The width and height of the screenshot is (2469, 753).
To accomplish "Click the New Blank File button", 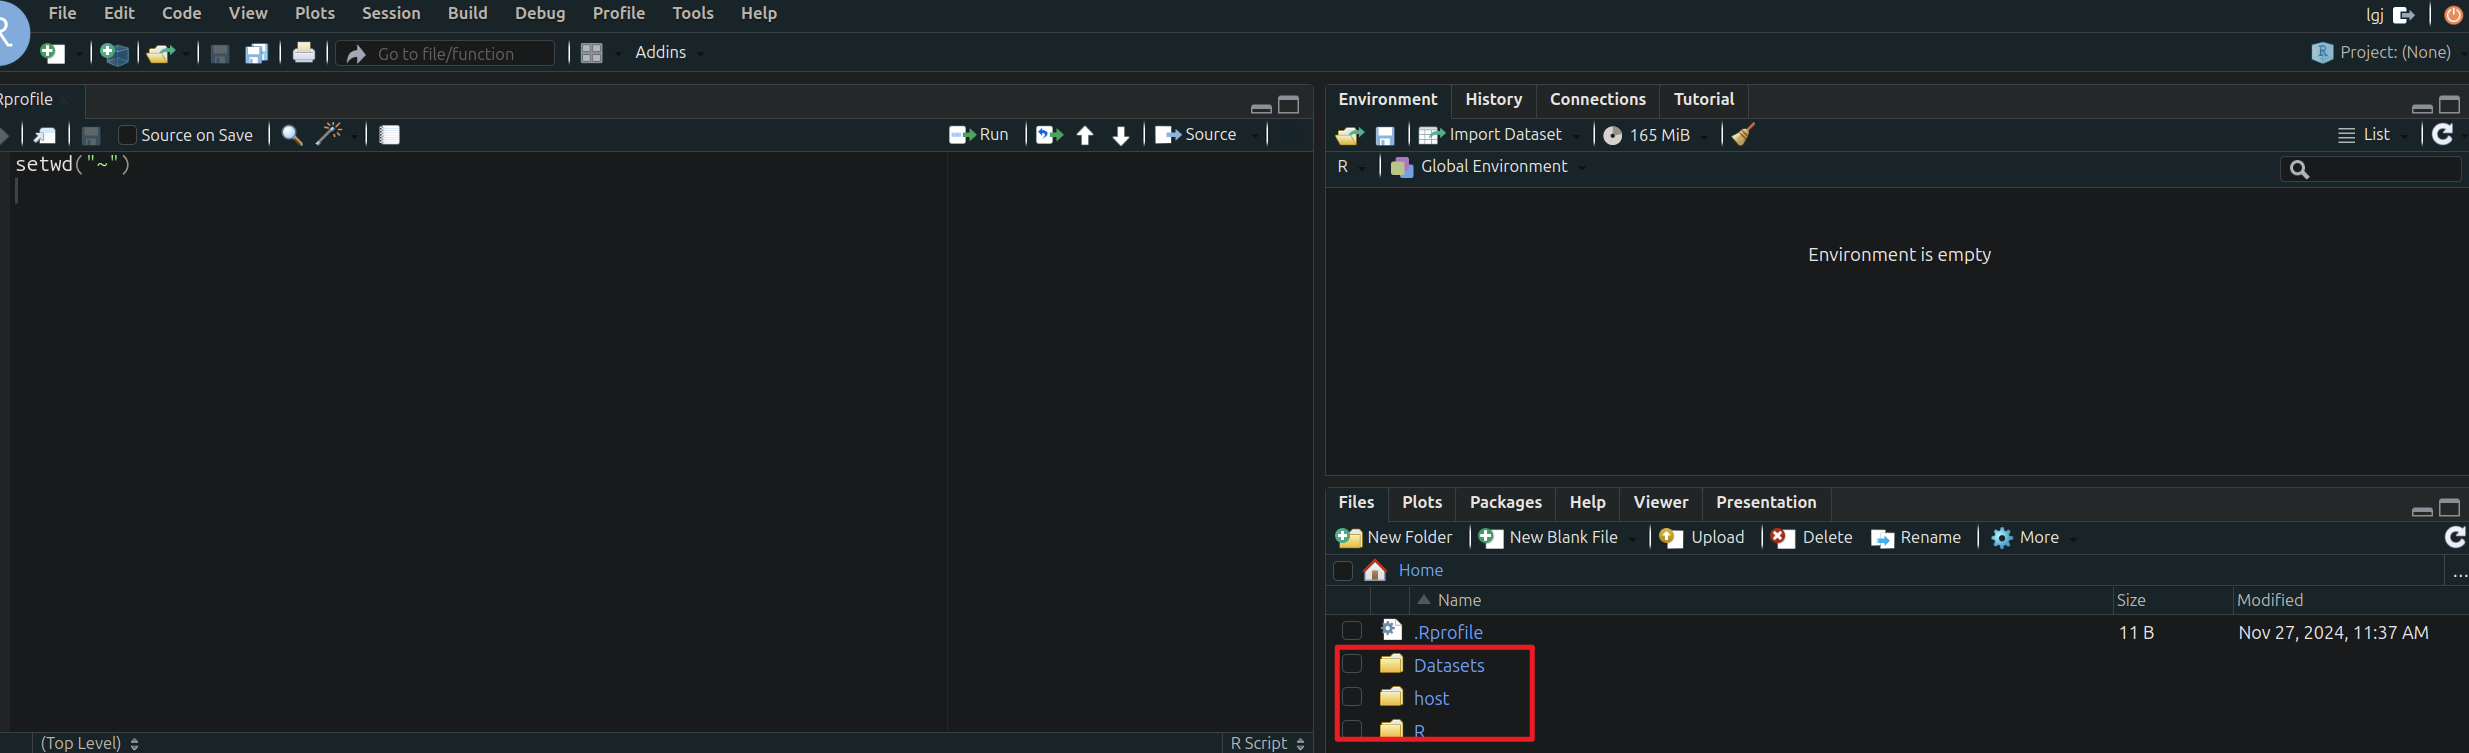I will [1548, 538].
